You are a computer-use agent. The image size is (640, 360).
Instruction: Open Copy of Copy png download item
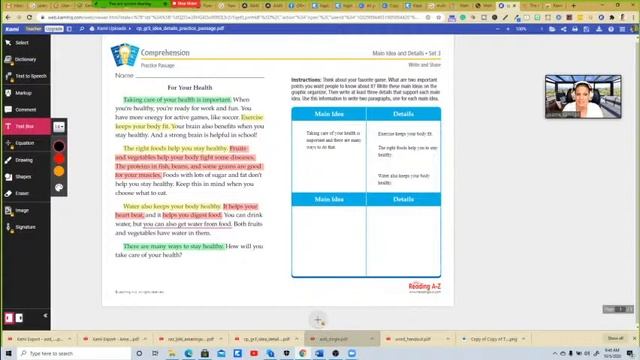tap(493, 339)
